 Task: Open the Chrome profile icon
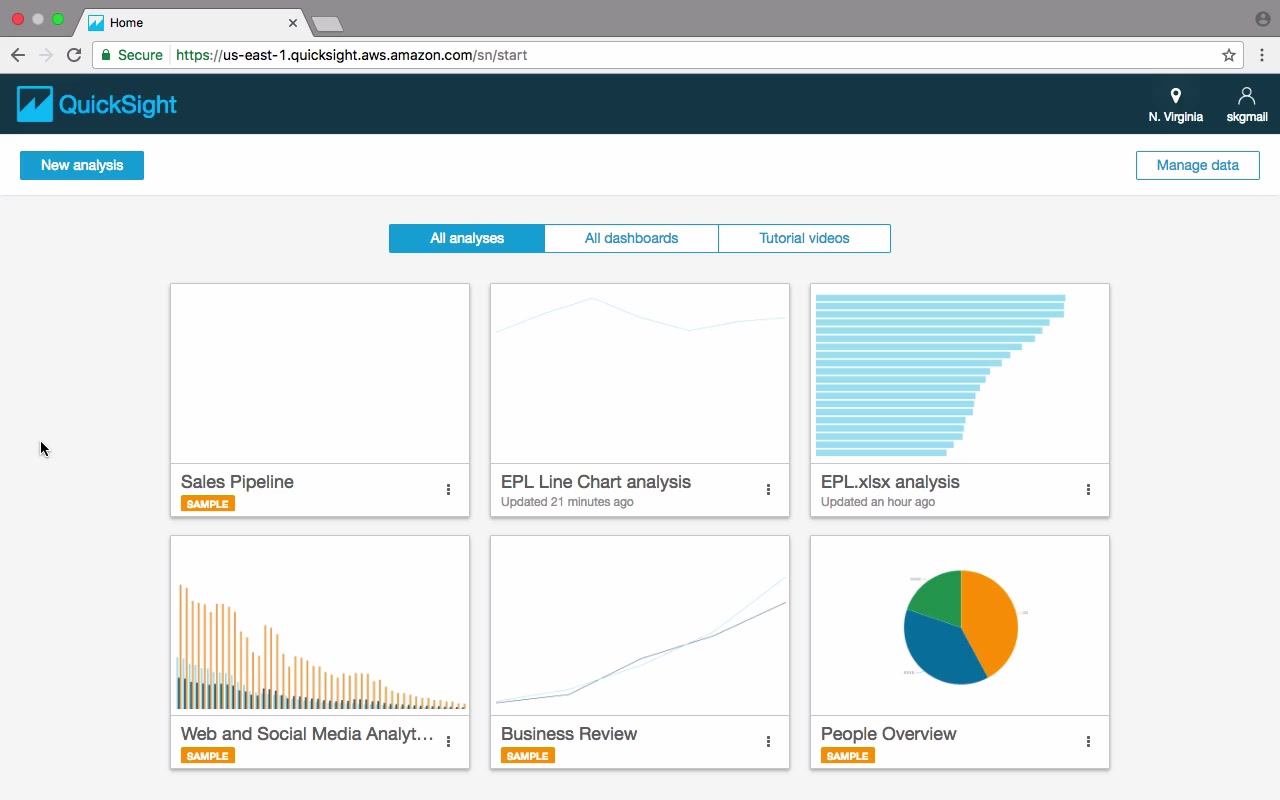point(1263,19)
